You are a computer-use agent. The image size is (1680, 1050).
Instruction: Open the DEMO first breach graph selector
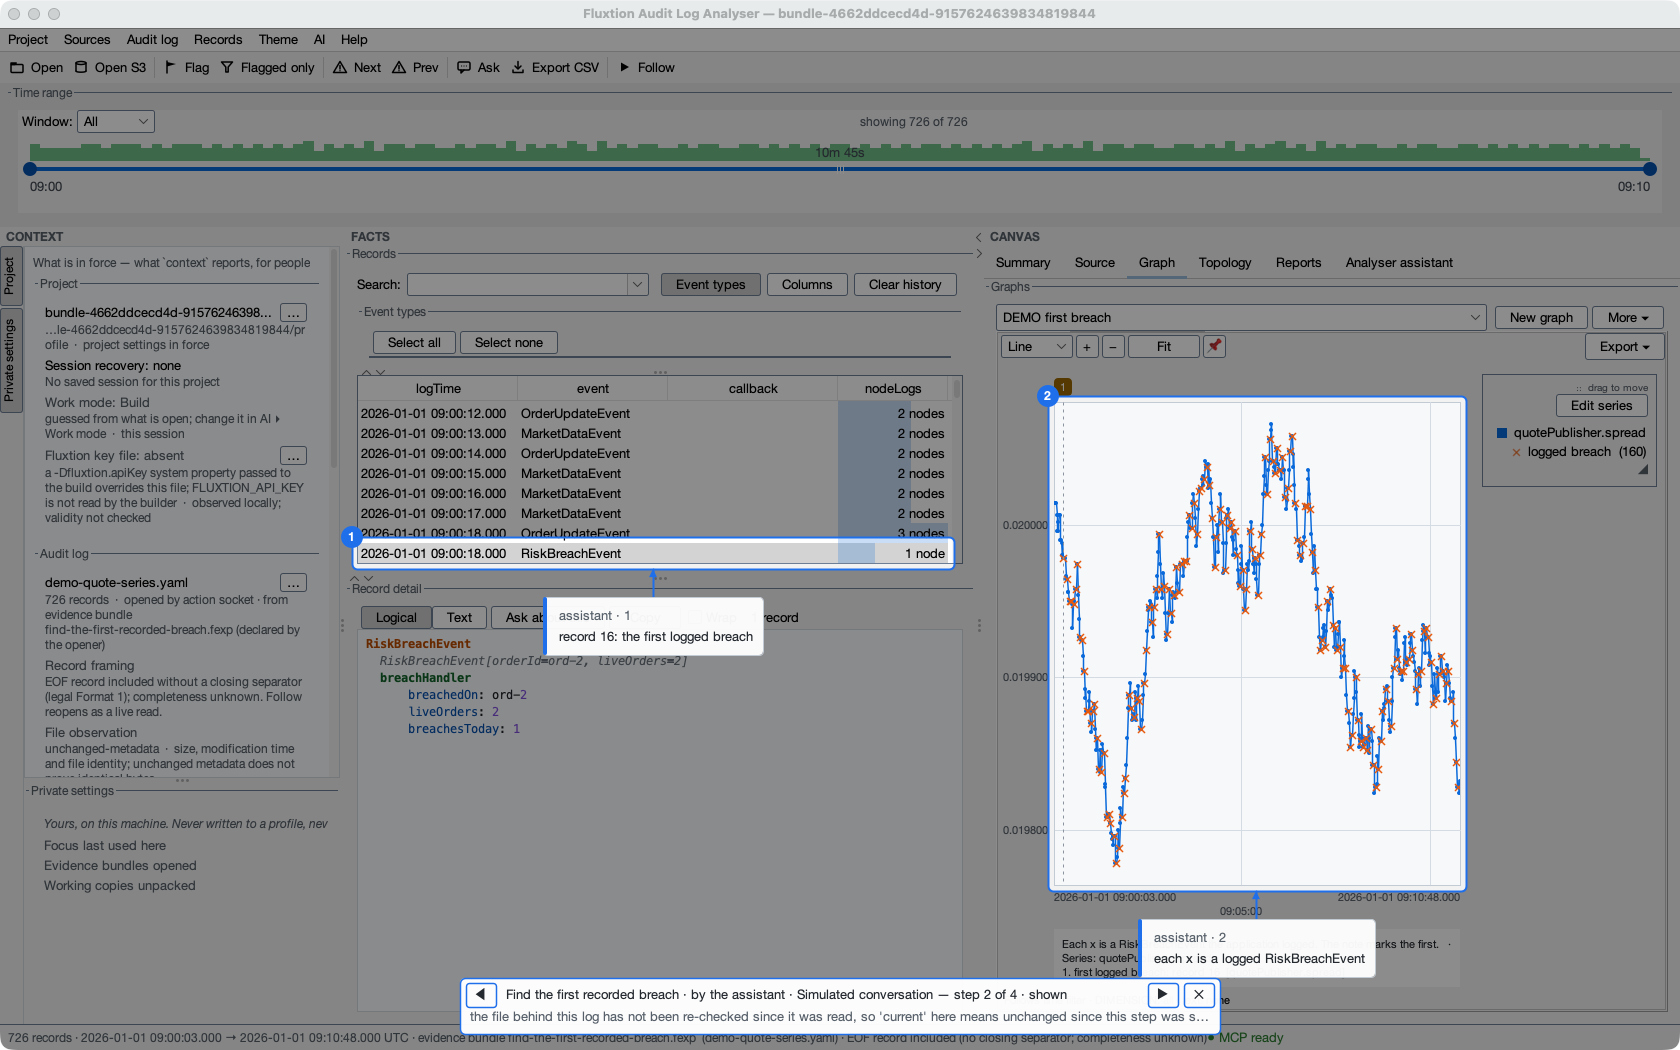coord(1241,317)
